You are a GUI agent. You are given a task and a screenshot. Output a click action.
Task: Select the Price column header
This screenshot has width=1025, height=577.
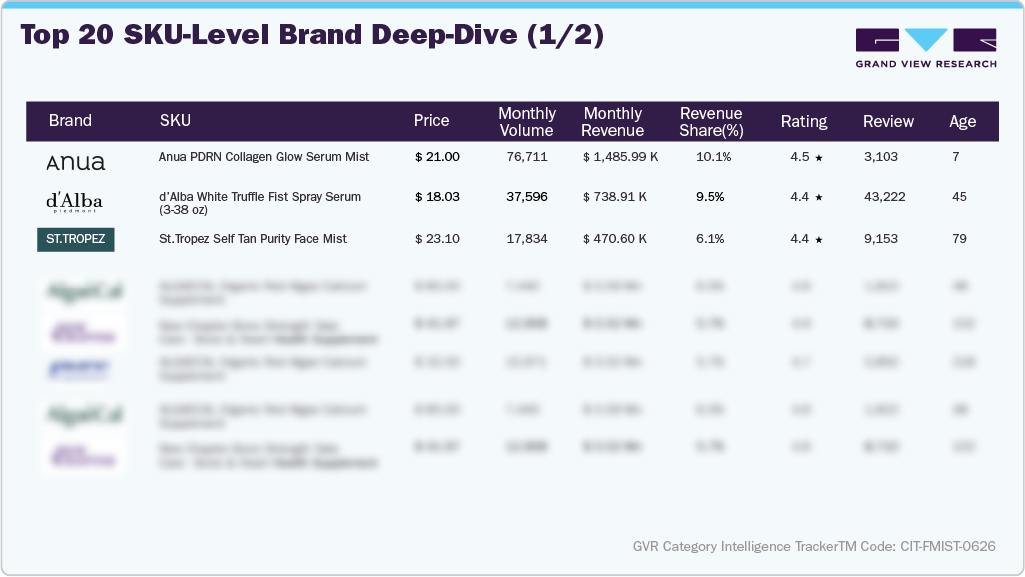[x=431, y=121]
